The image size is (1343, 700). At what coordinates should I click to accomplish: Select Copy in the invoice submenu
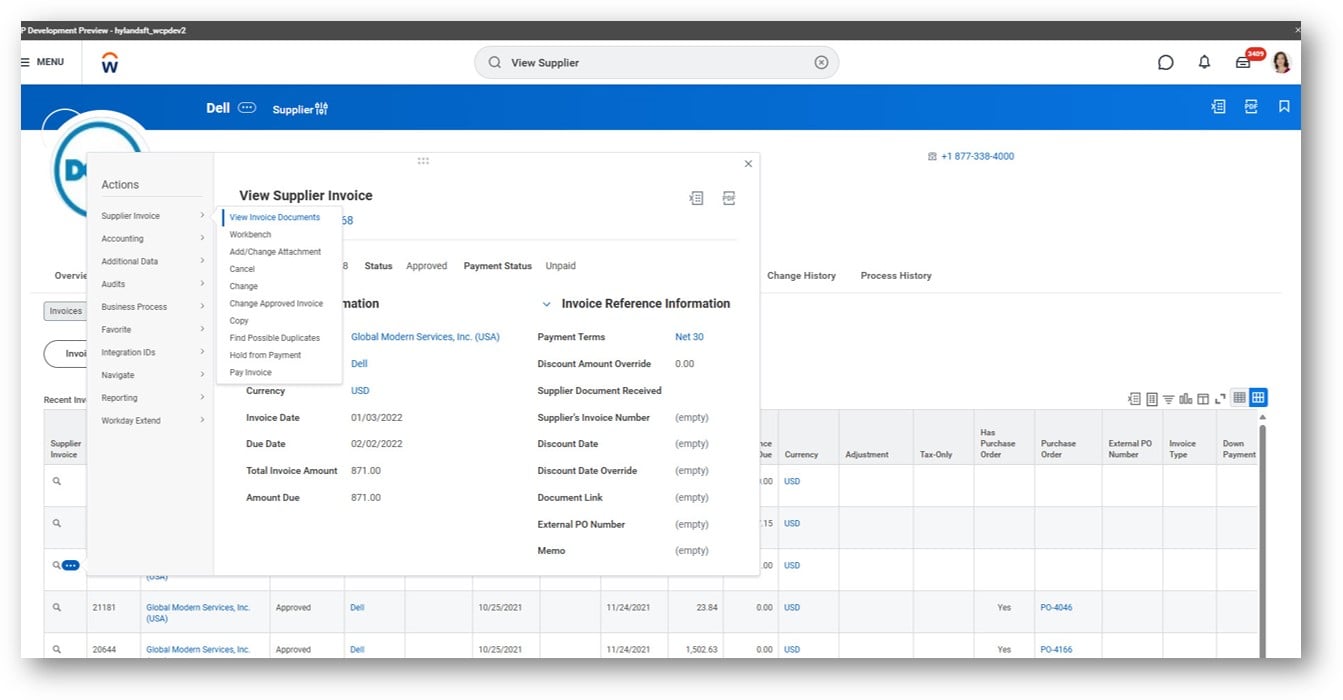click(239, 321)
